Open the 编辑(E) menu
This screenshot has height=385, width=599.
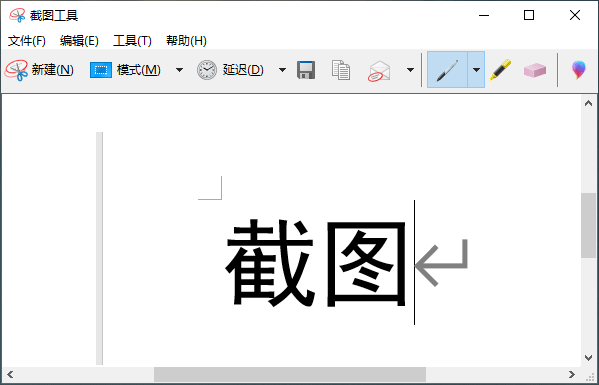79,41
